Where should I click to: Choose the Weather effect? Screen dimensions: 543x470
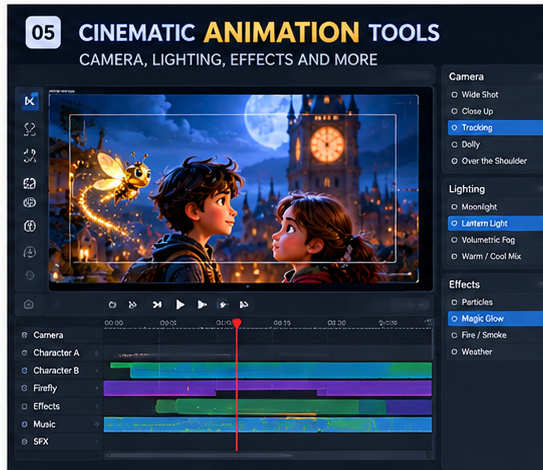pos(495,352)
